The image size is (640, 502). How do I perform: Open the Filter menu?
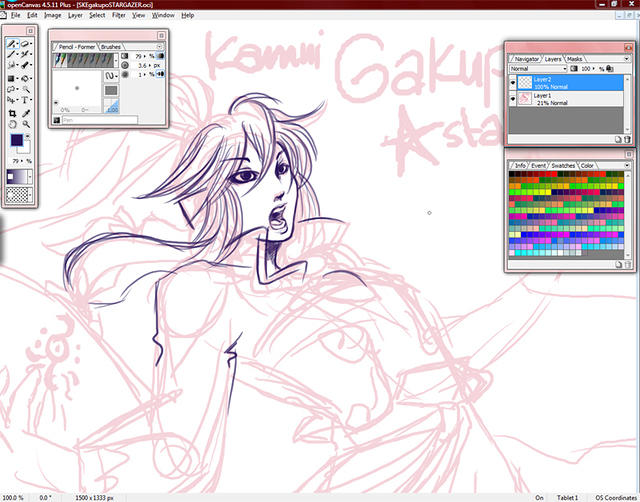[x=119, y=15]
